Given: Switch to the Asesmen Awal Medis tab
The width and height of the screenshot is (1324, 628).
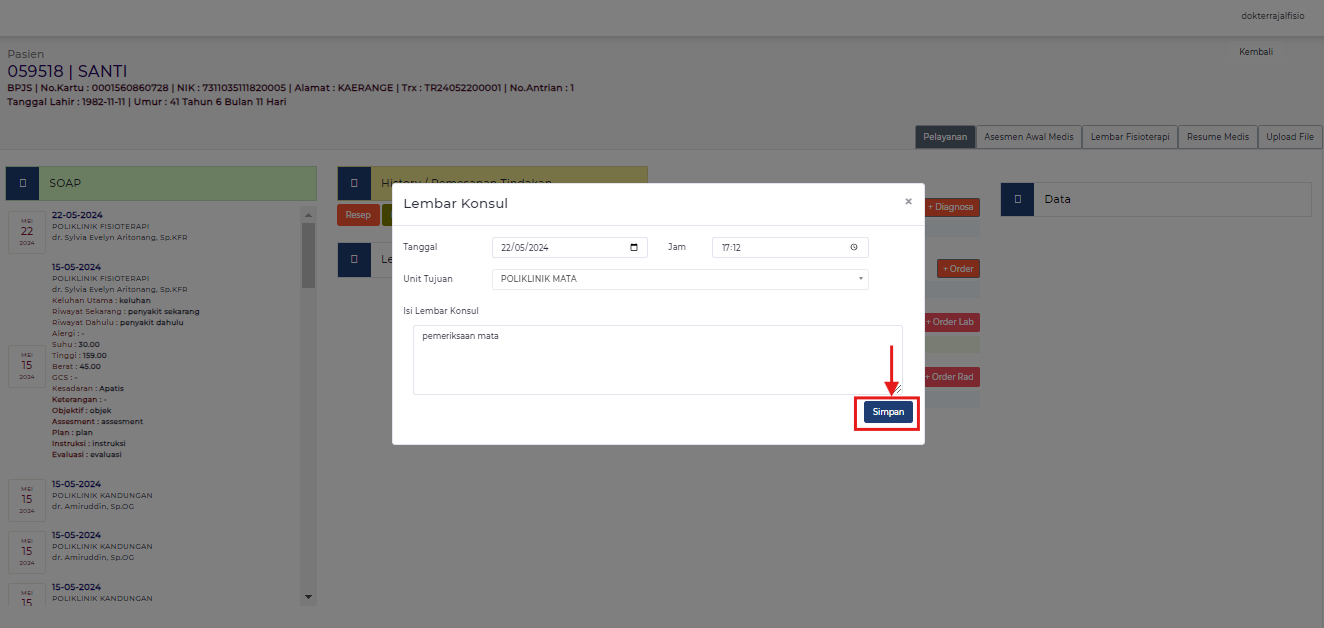Looking at the screenshot, I should (1029, 137).
